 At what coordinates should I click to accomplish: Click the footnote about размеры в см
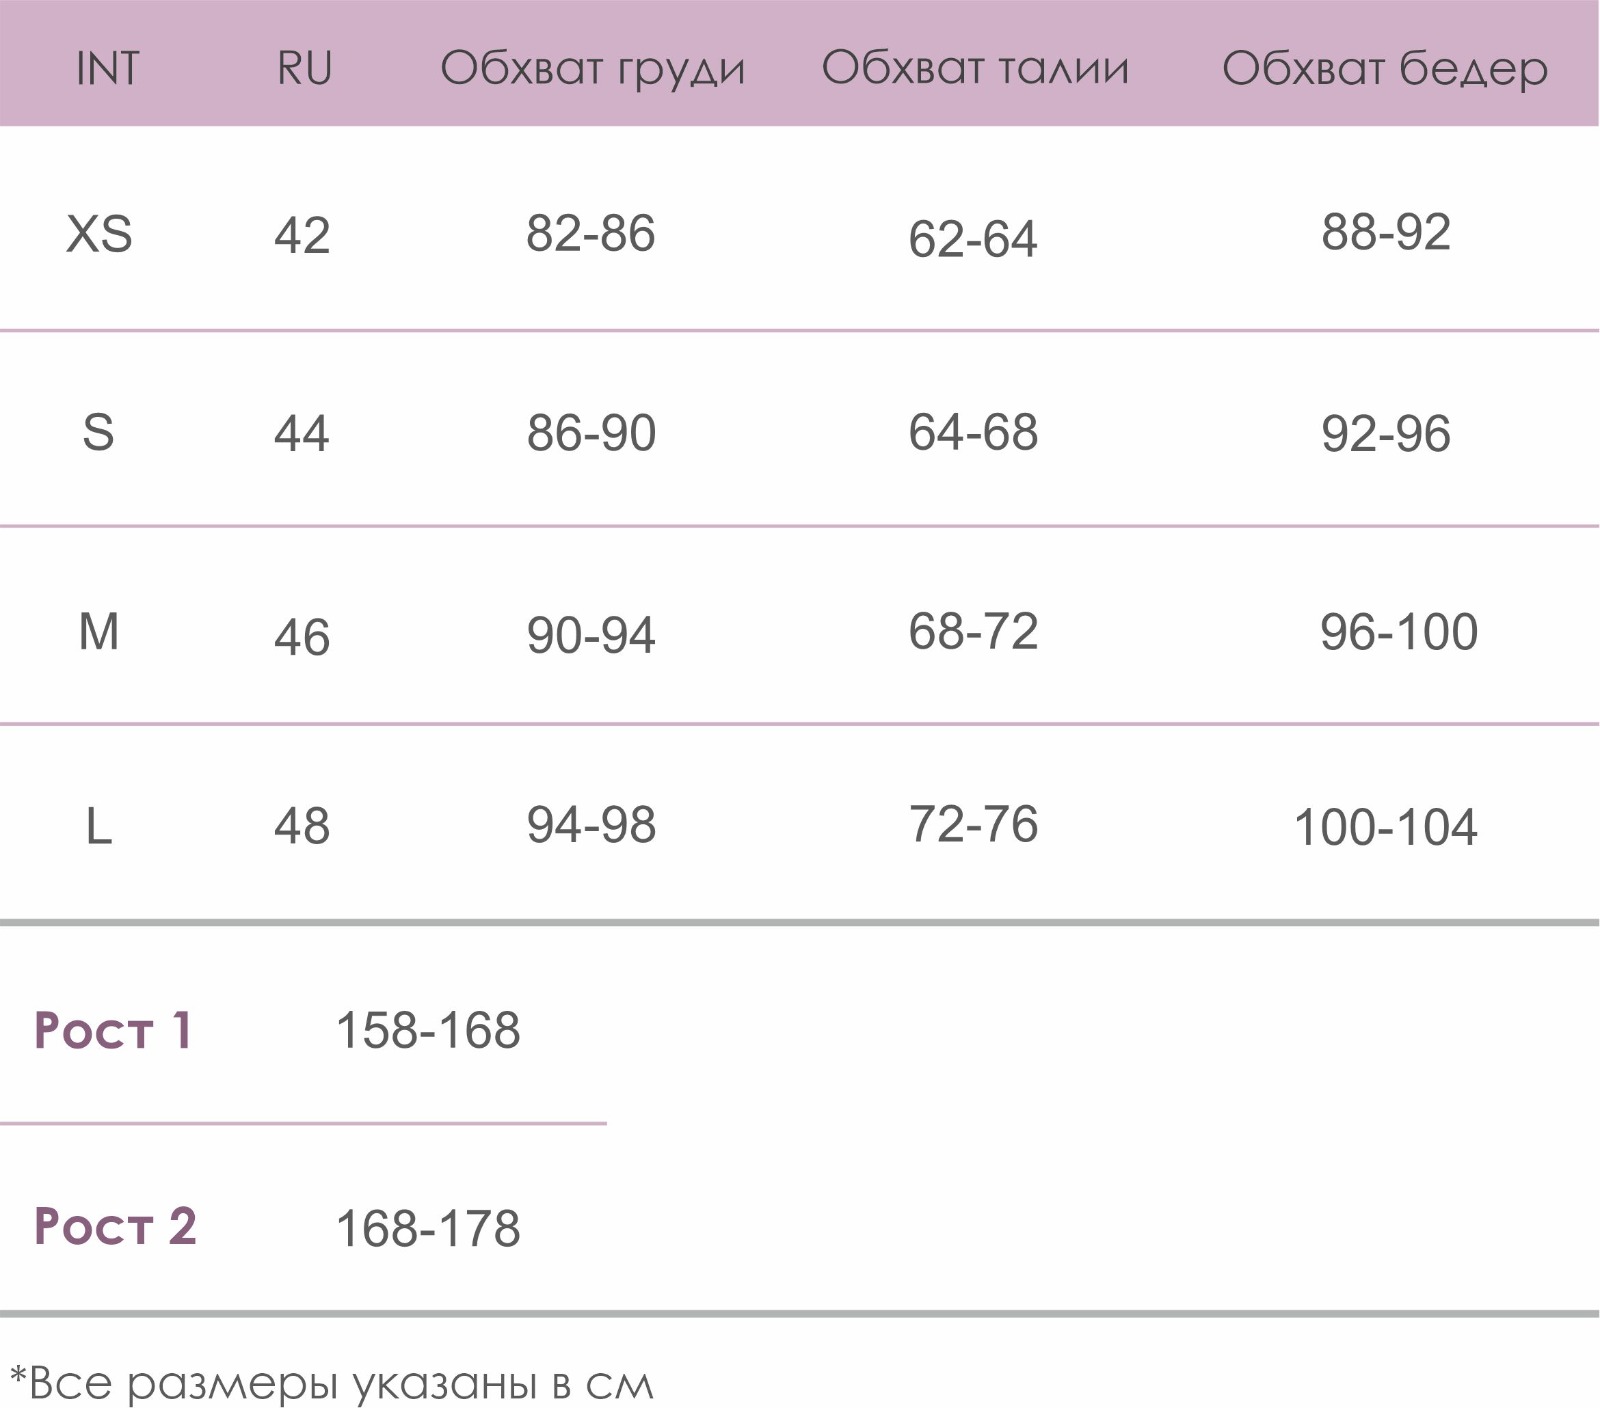[331, 1384]
